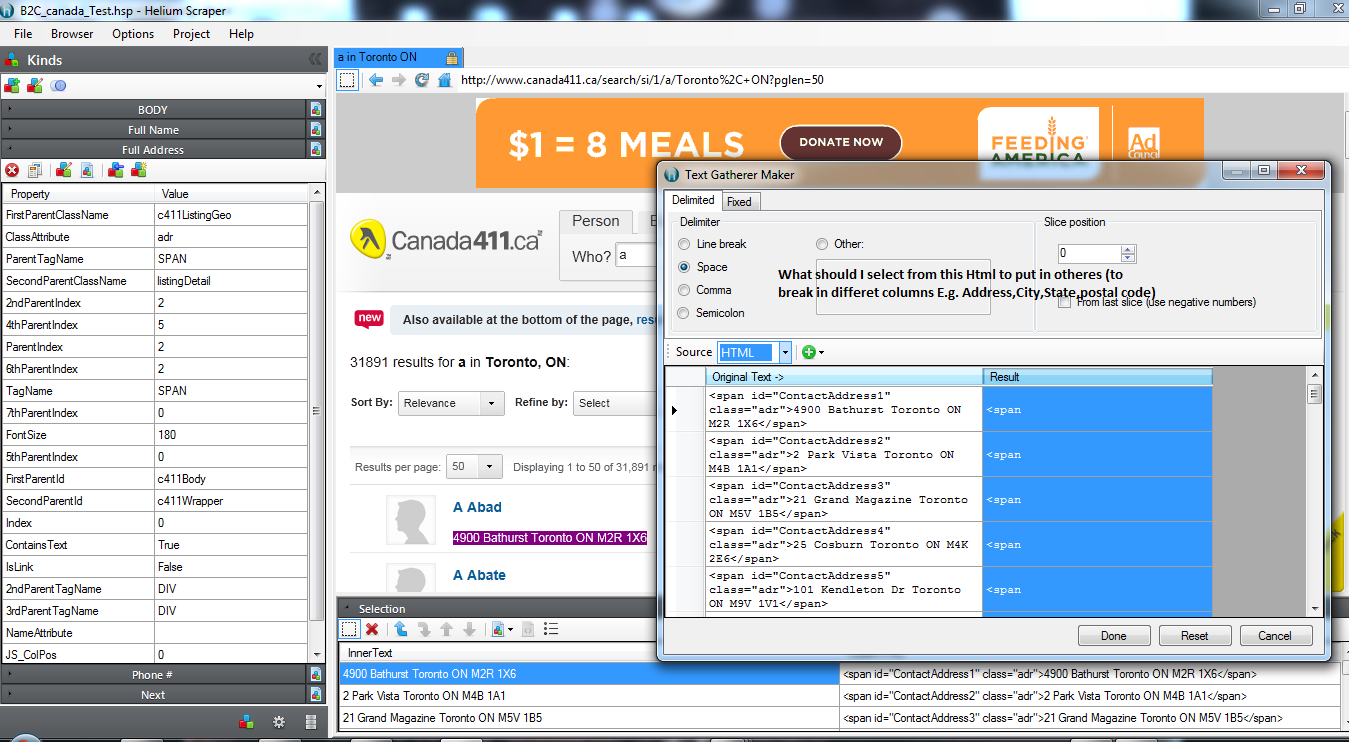Click green plus icon beside Source dropdown
The image size is (1349, 742).
[x=808, y=352]
